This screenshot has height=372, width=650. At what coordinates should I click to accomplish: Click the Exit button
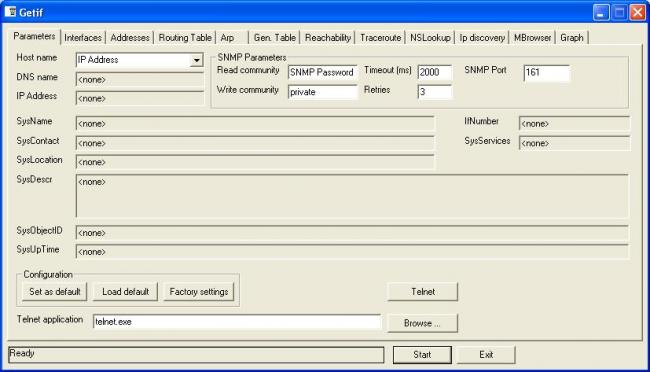click(486, 355)
